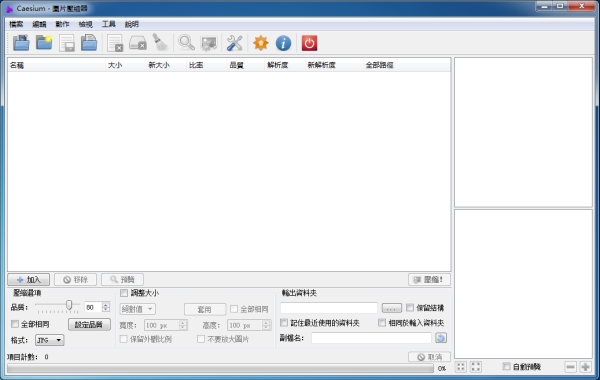600x380 pixels.
Task: Click the blue About info icon
Action: tap(283, 43)
